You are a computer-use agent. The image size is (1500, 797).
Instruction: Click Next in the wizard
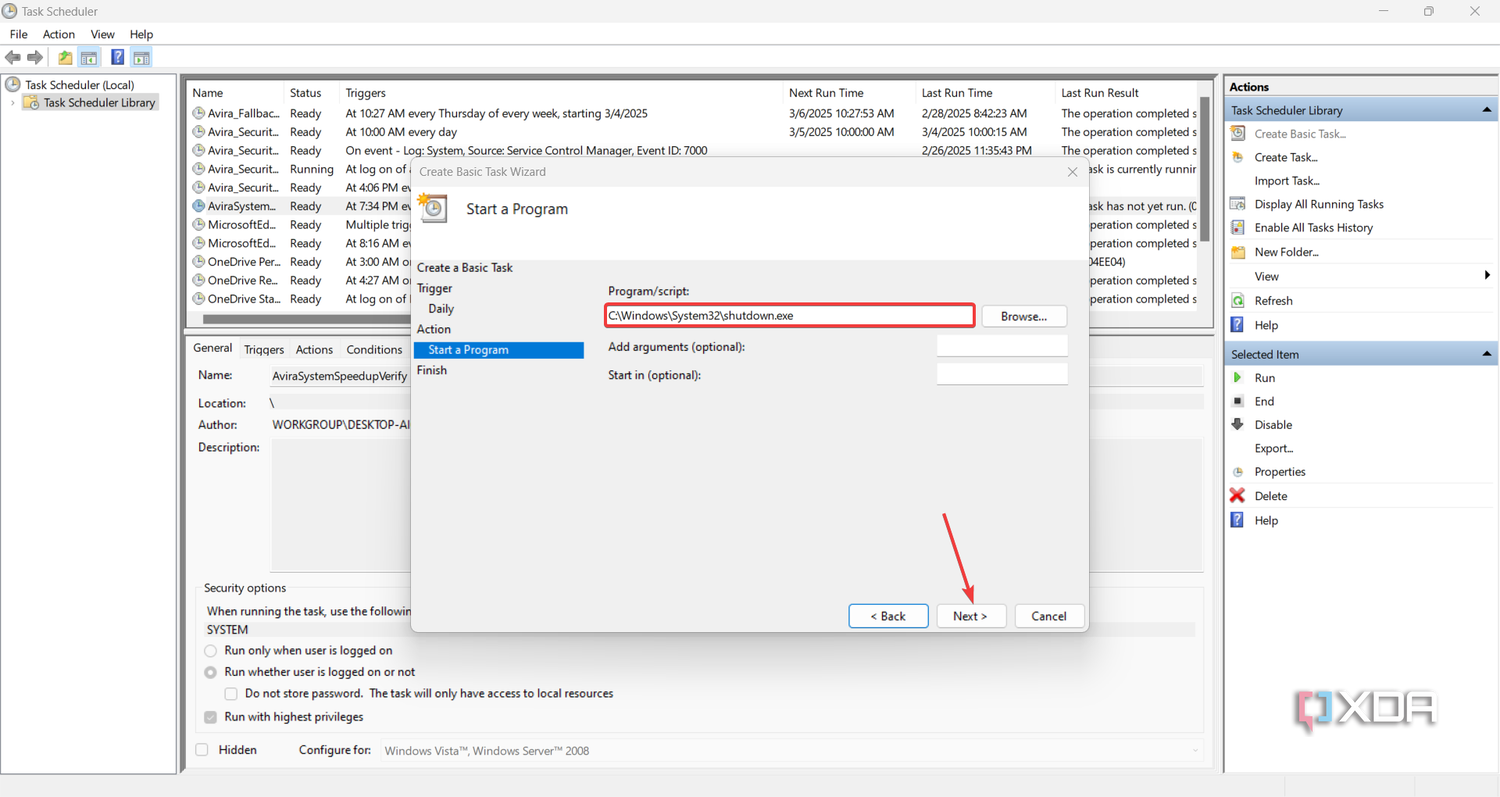[970, 616]
